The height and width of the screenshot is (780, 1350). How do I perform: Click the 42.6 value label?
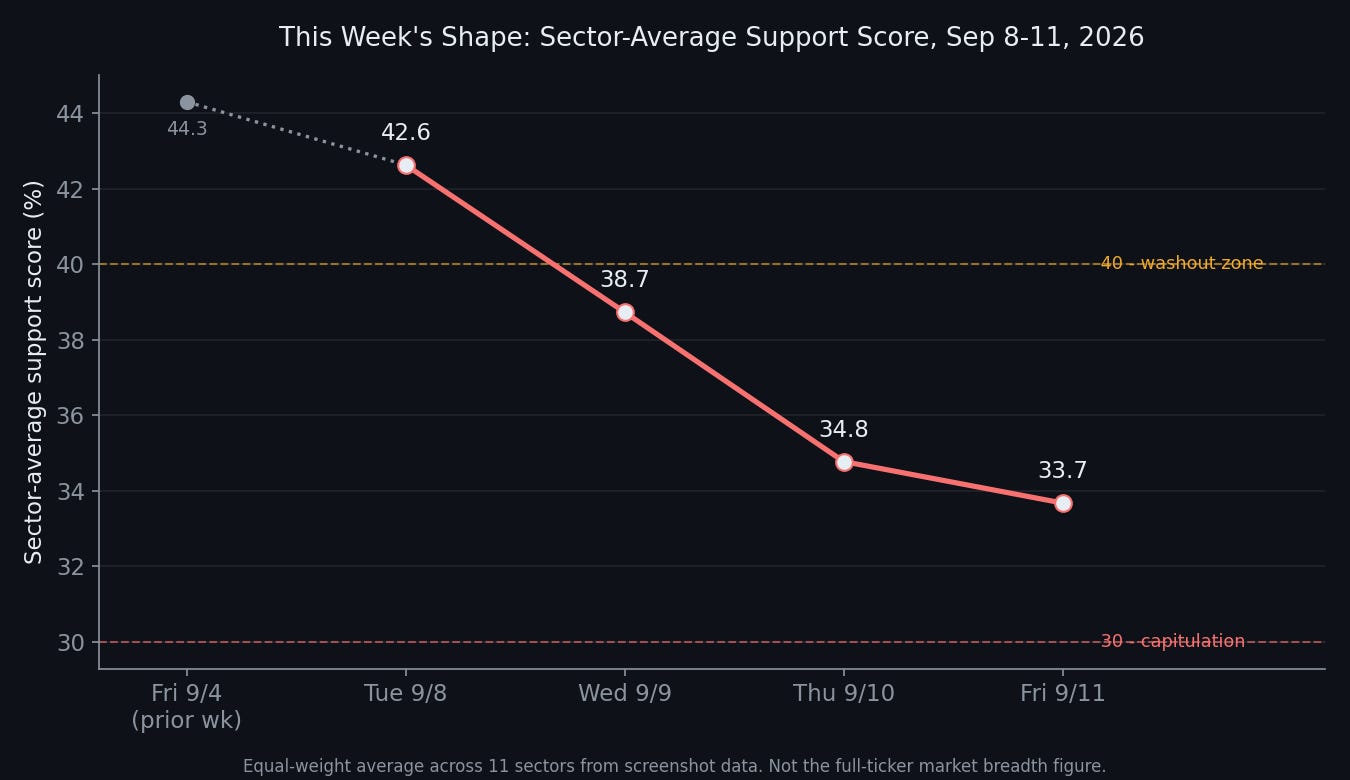click(406, 133)
